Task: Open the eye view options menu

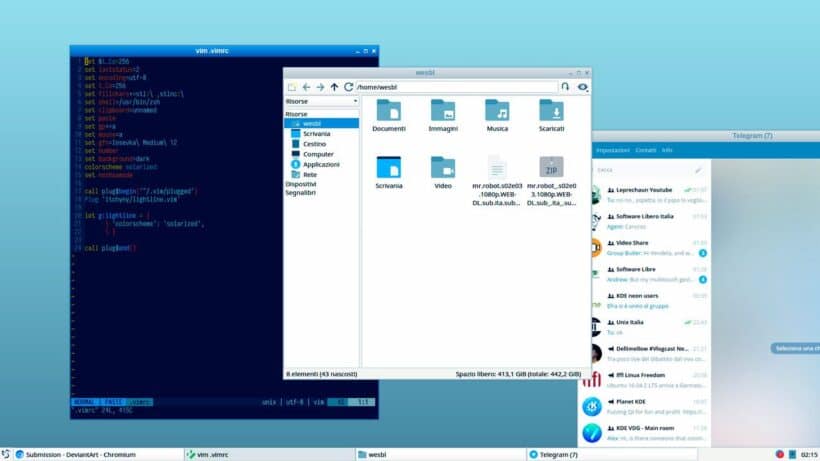Action: click(x=583, y=87)
